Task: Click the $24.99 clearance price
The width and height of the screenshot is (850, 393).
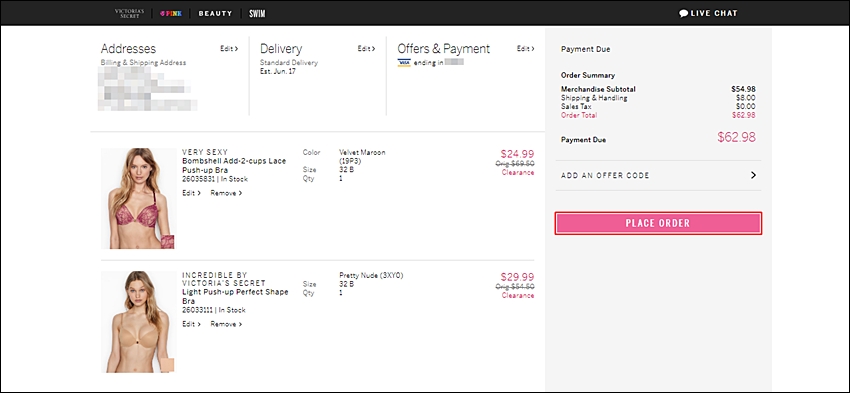Action: pyautogui.click(x=517, y=154)
